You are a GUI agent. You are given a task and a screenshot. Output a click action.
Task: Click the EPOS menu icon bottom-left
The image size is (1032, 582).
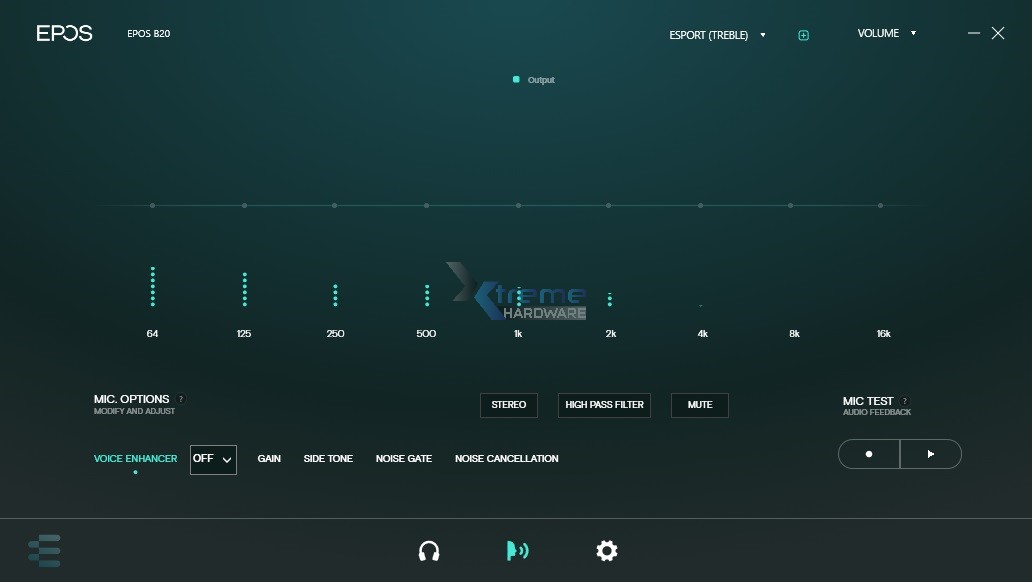(x=45, y=551)
